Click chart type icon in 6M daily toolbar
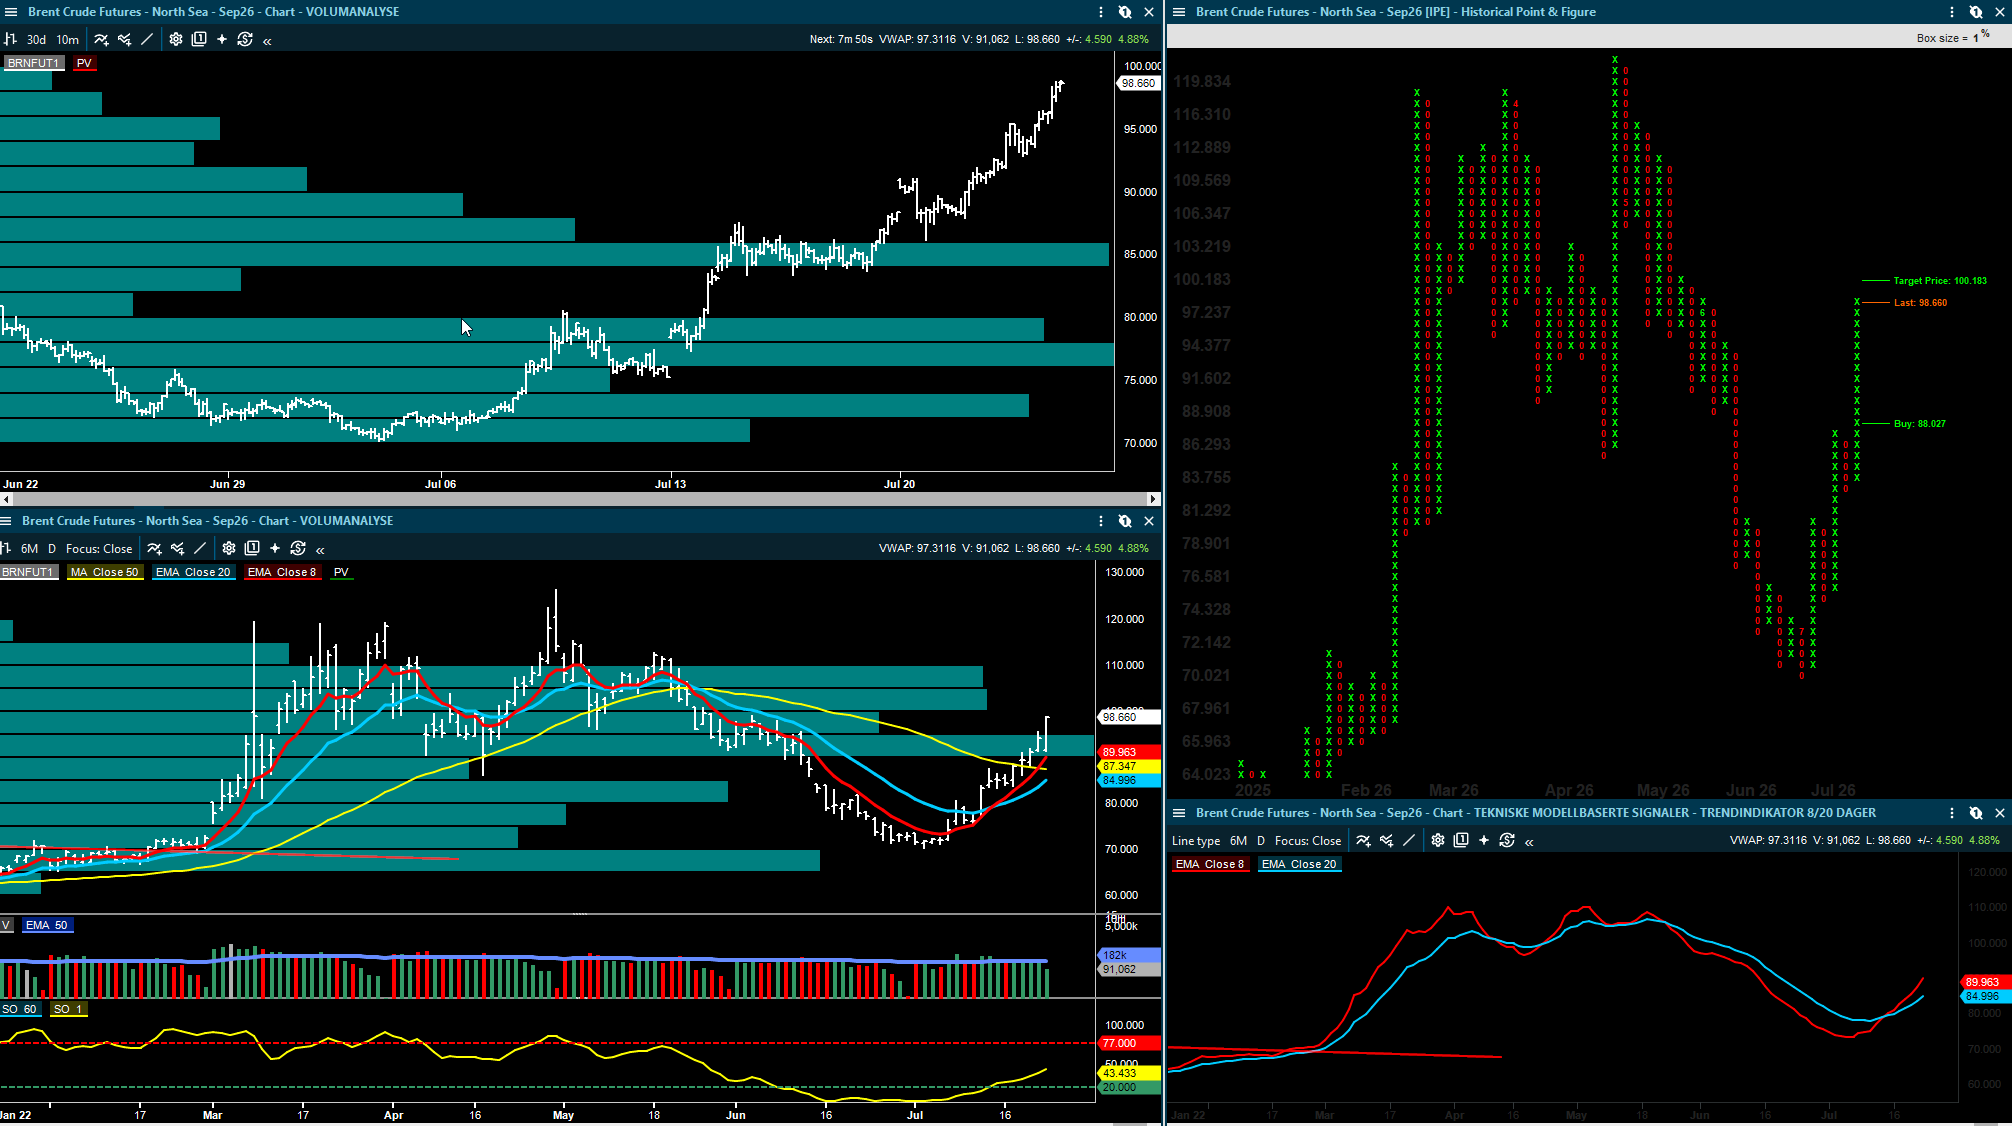 5,548
